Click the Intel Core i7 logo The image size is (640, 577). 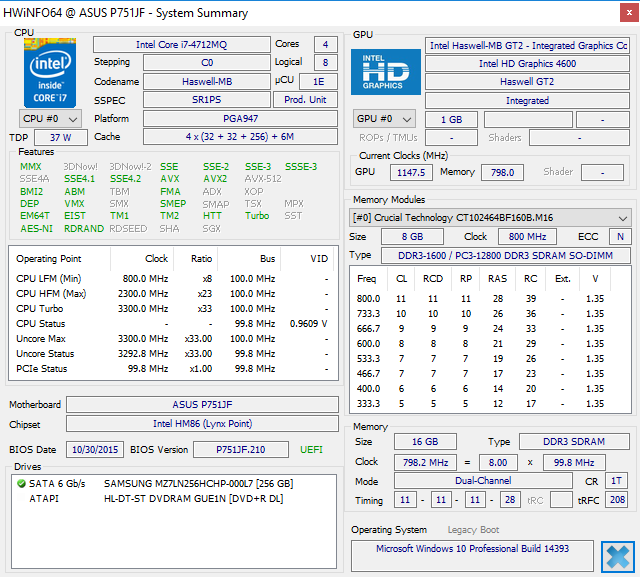[x=50, y=73]
